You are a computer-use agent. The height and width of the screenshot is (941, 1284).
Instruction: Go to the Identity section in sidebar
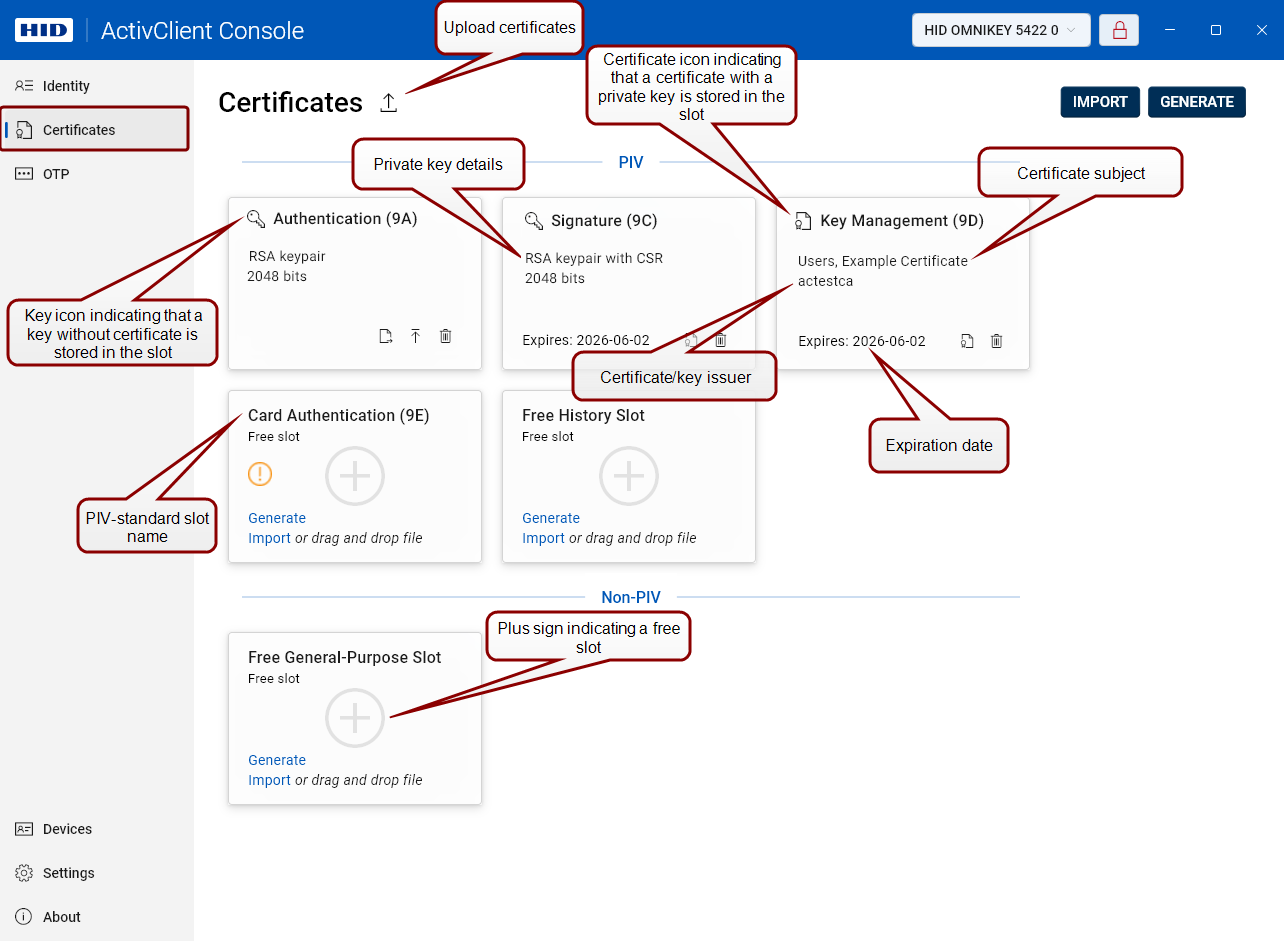tap(66, 86)
